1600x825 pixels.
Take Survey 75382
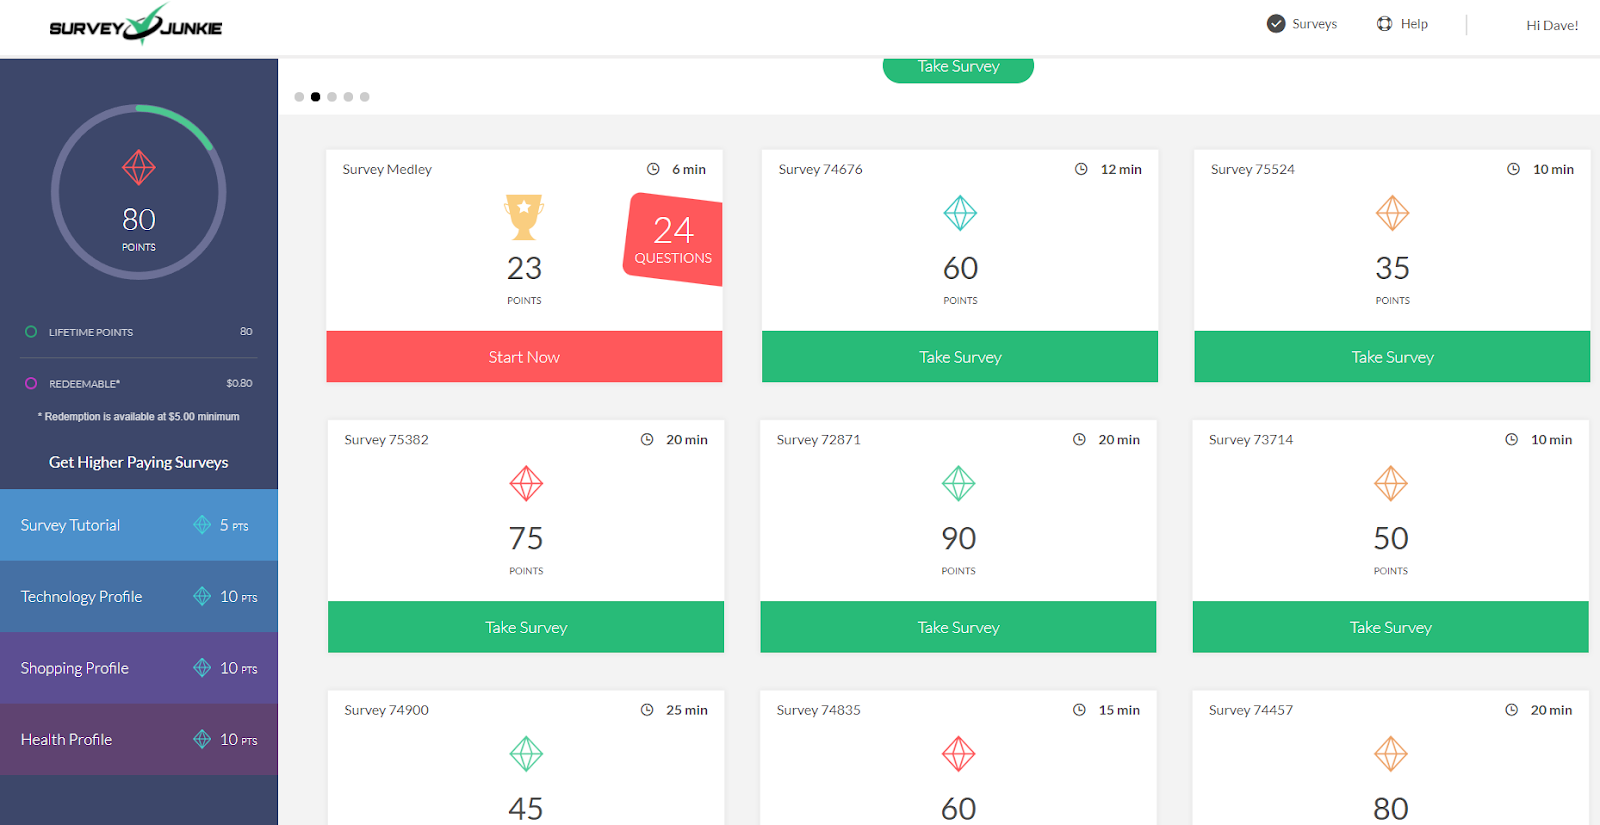[526, 627]
